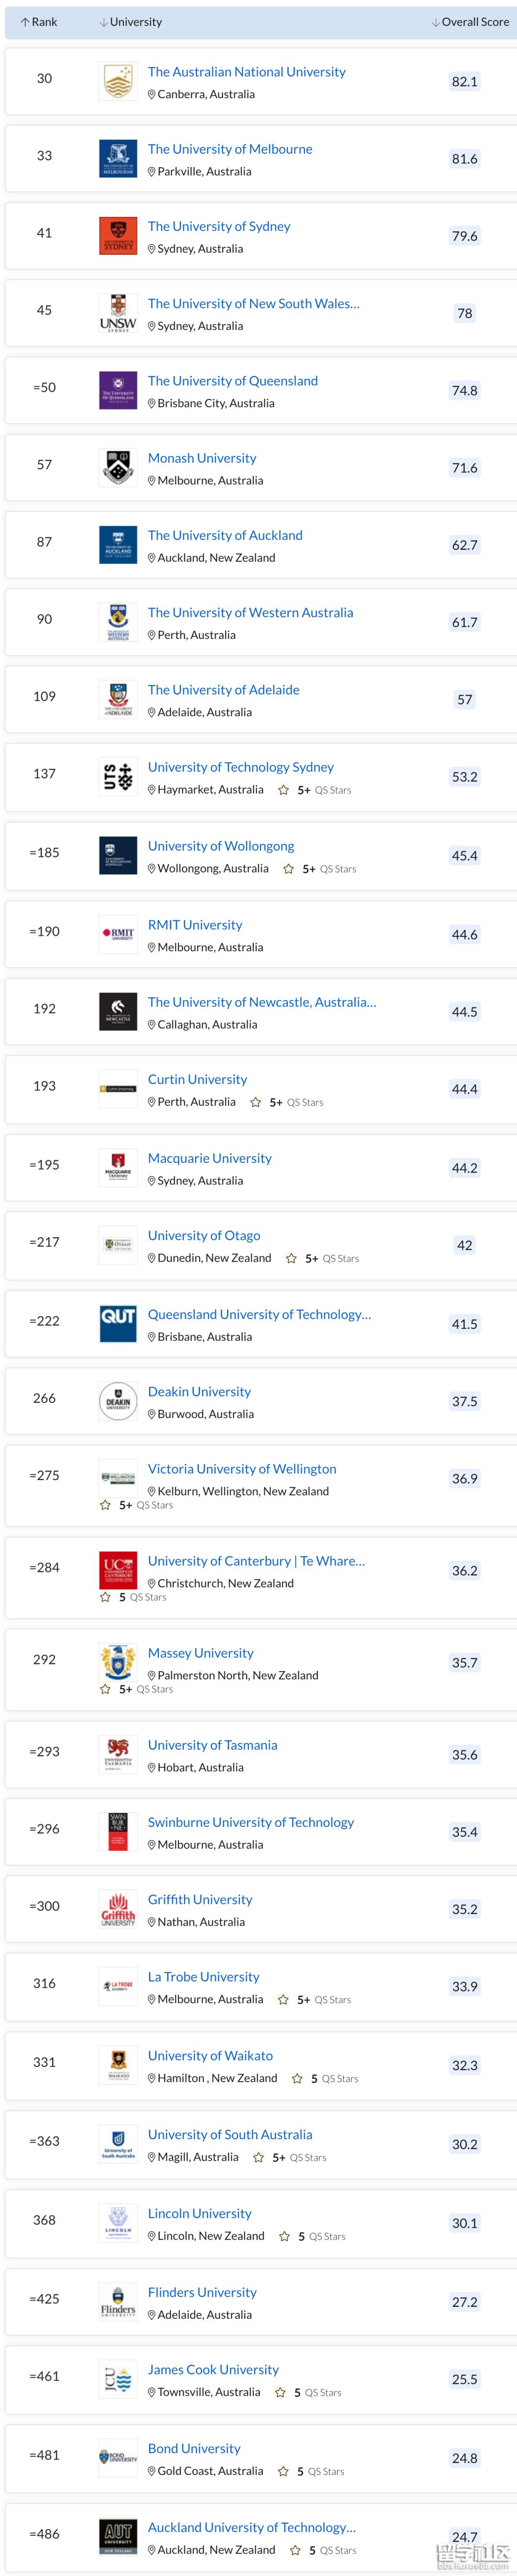Click location pin beside Canberra, Australia

[152, 95]
